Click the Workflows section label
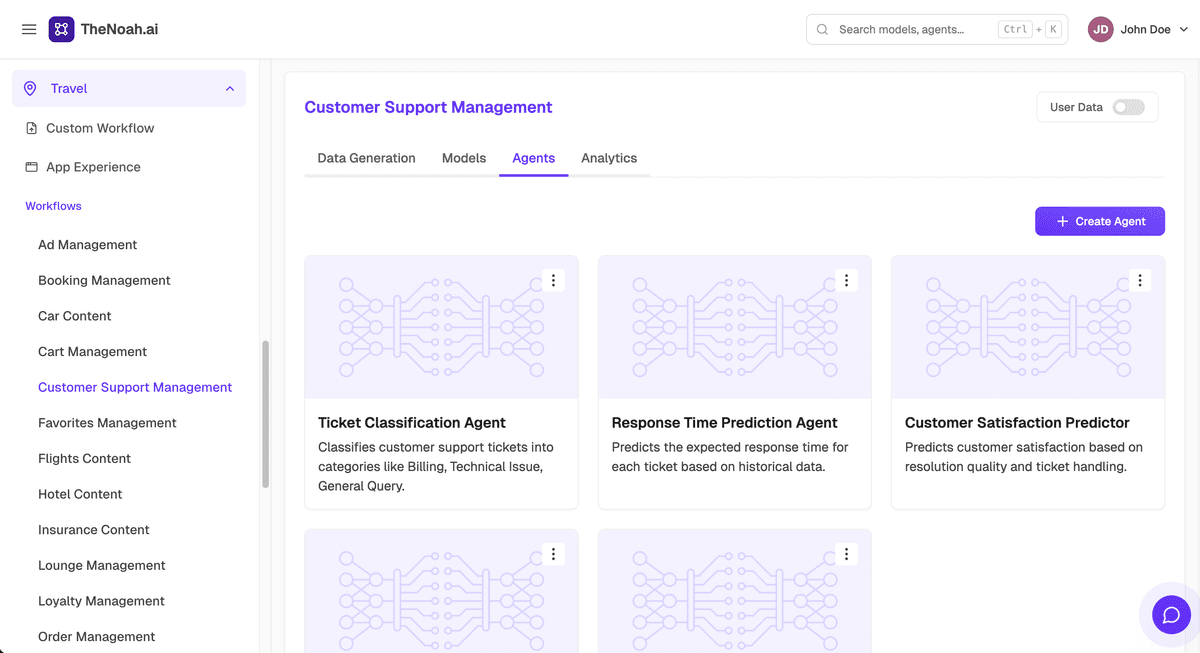 [x=54, y=206]
